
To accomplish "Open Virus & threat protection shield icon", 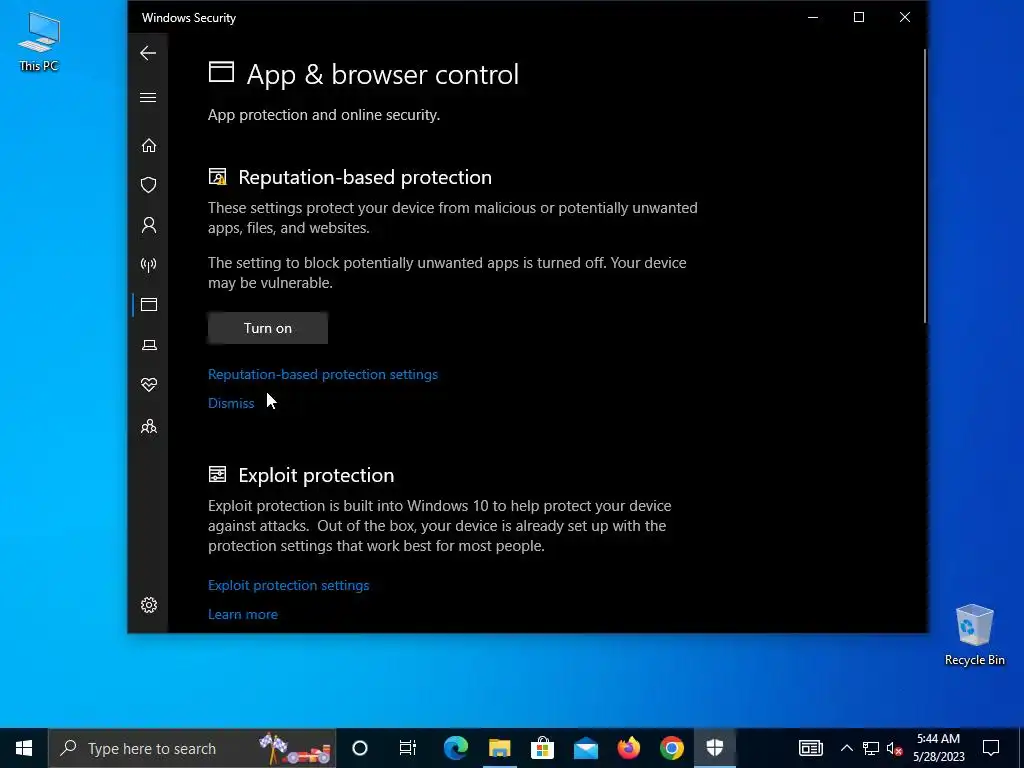I will click(x=149, y=185).
